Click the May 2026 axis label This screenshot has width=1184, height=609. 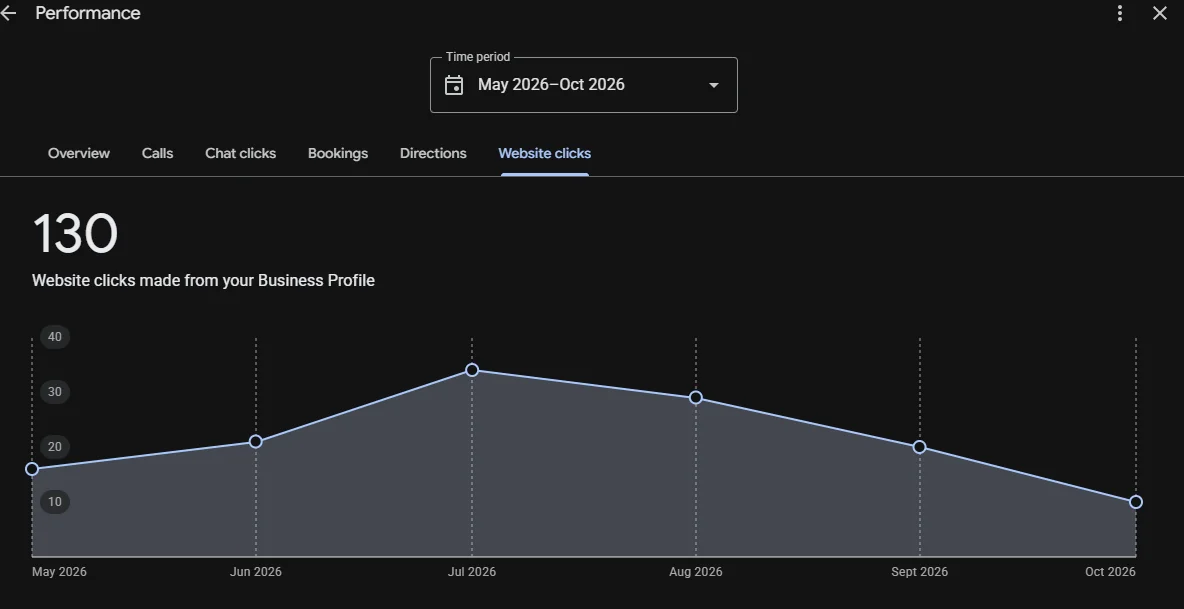[x=59, y=571]
